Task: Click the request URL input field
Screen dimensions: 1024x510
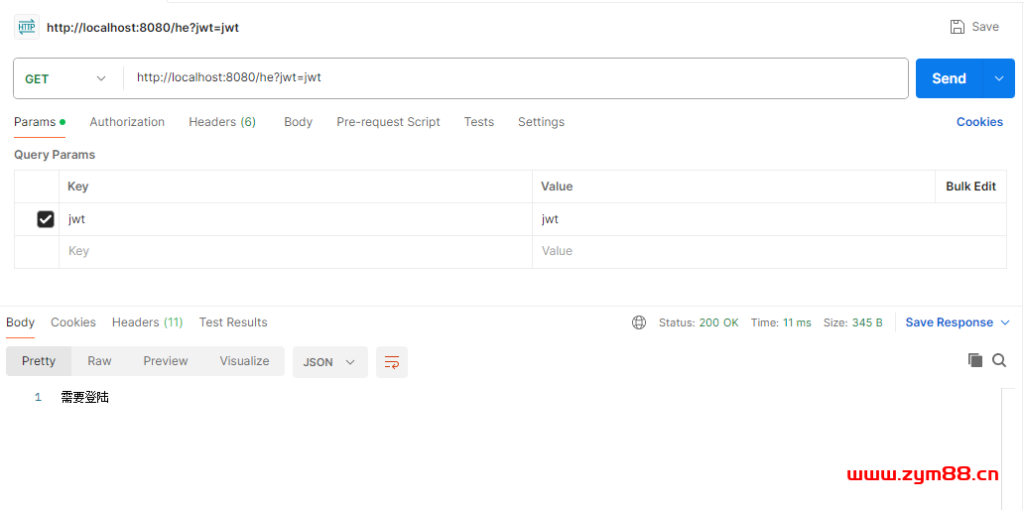Action: [515, 78]
